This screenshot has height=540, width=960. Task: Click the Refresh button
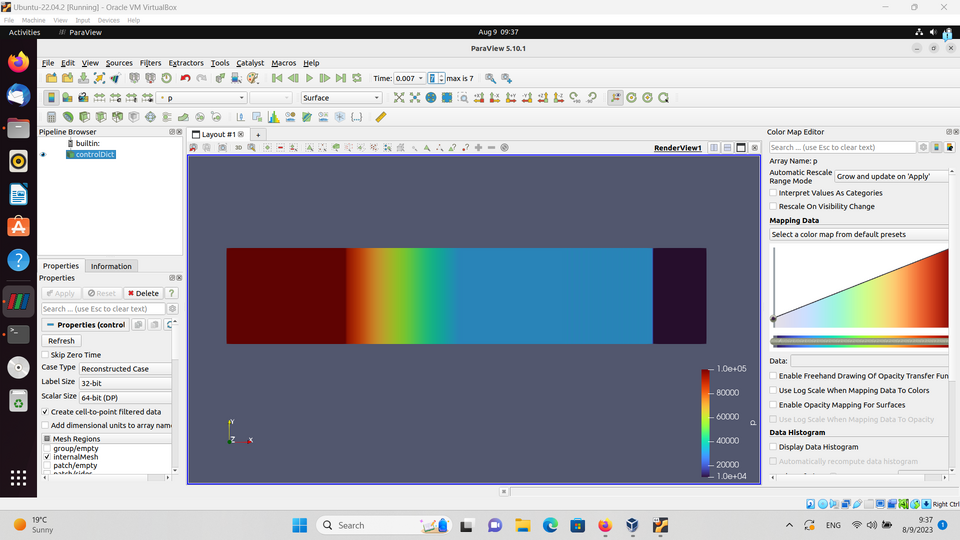61,341
